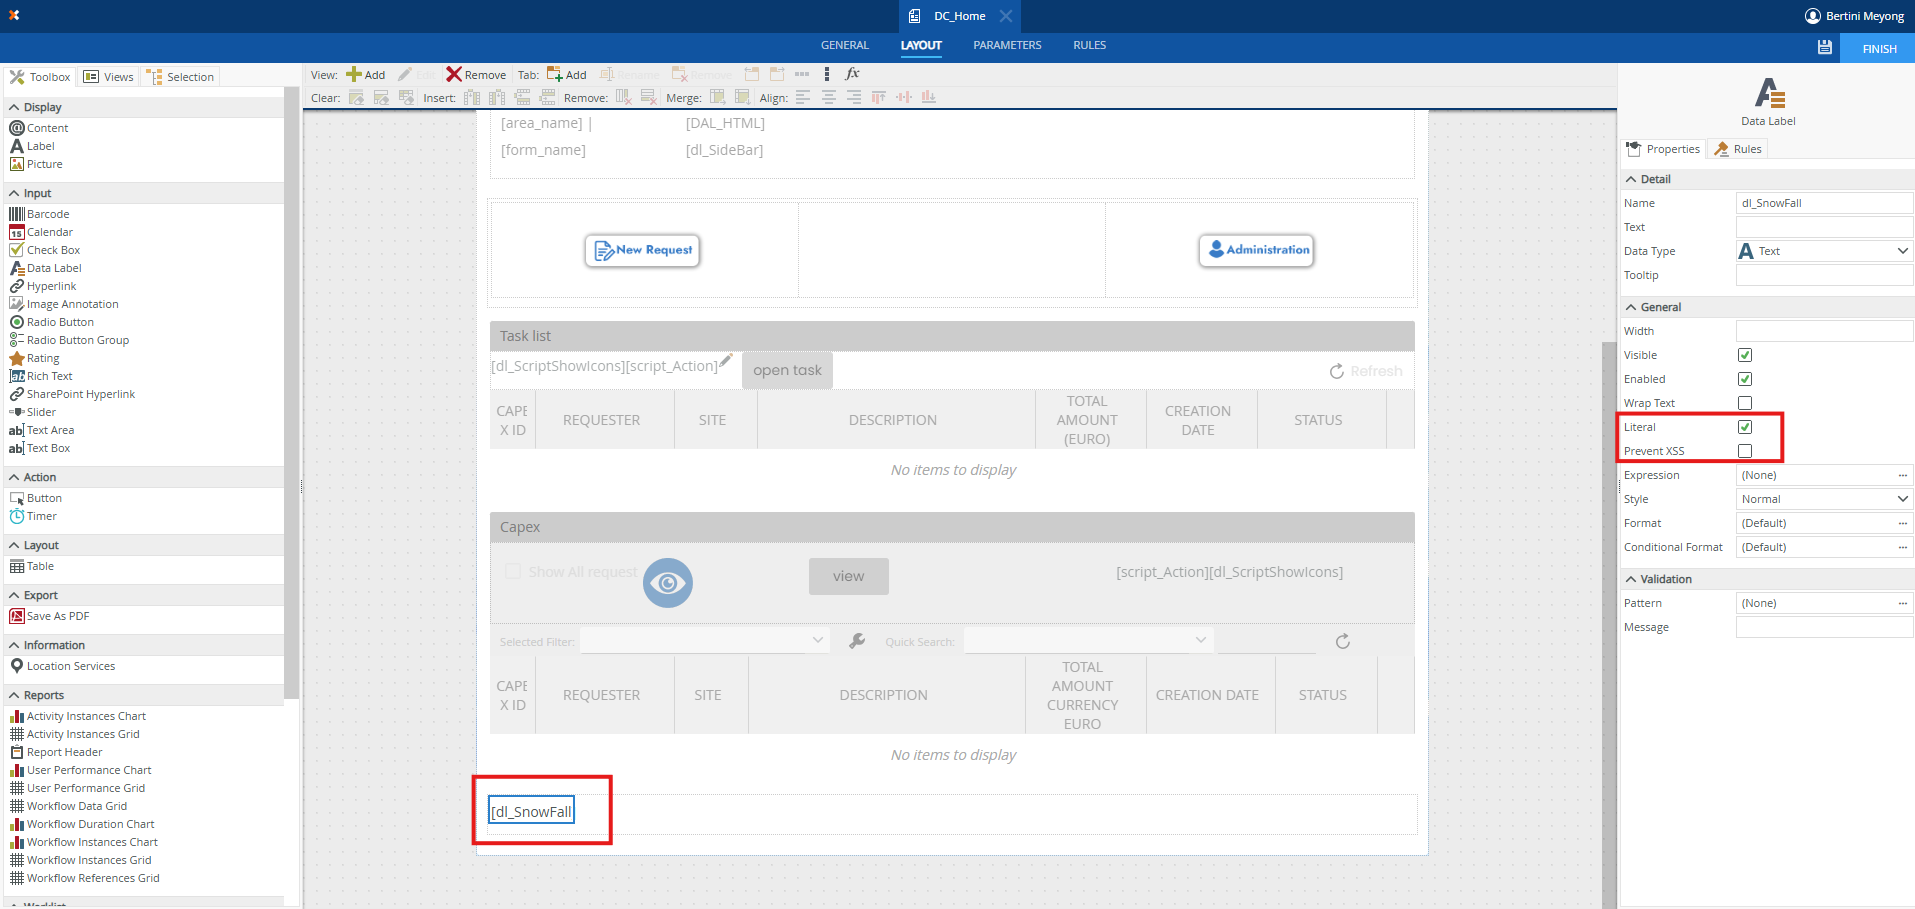
Task: Switch to the RULES tab
Action: tap(1089, 45)
